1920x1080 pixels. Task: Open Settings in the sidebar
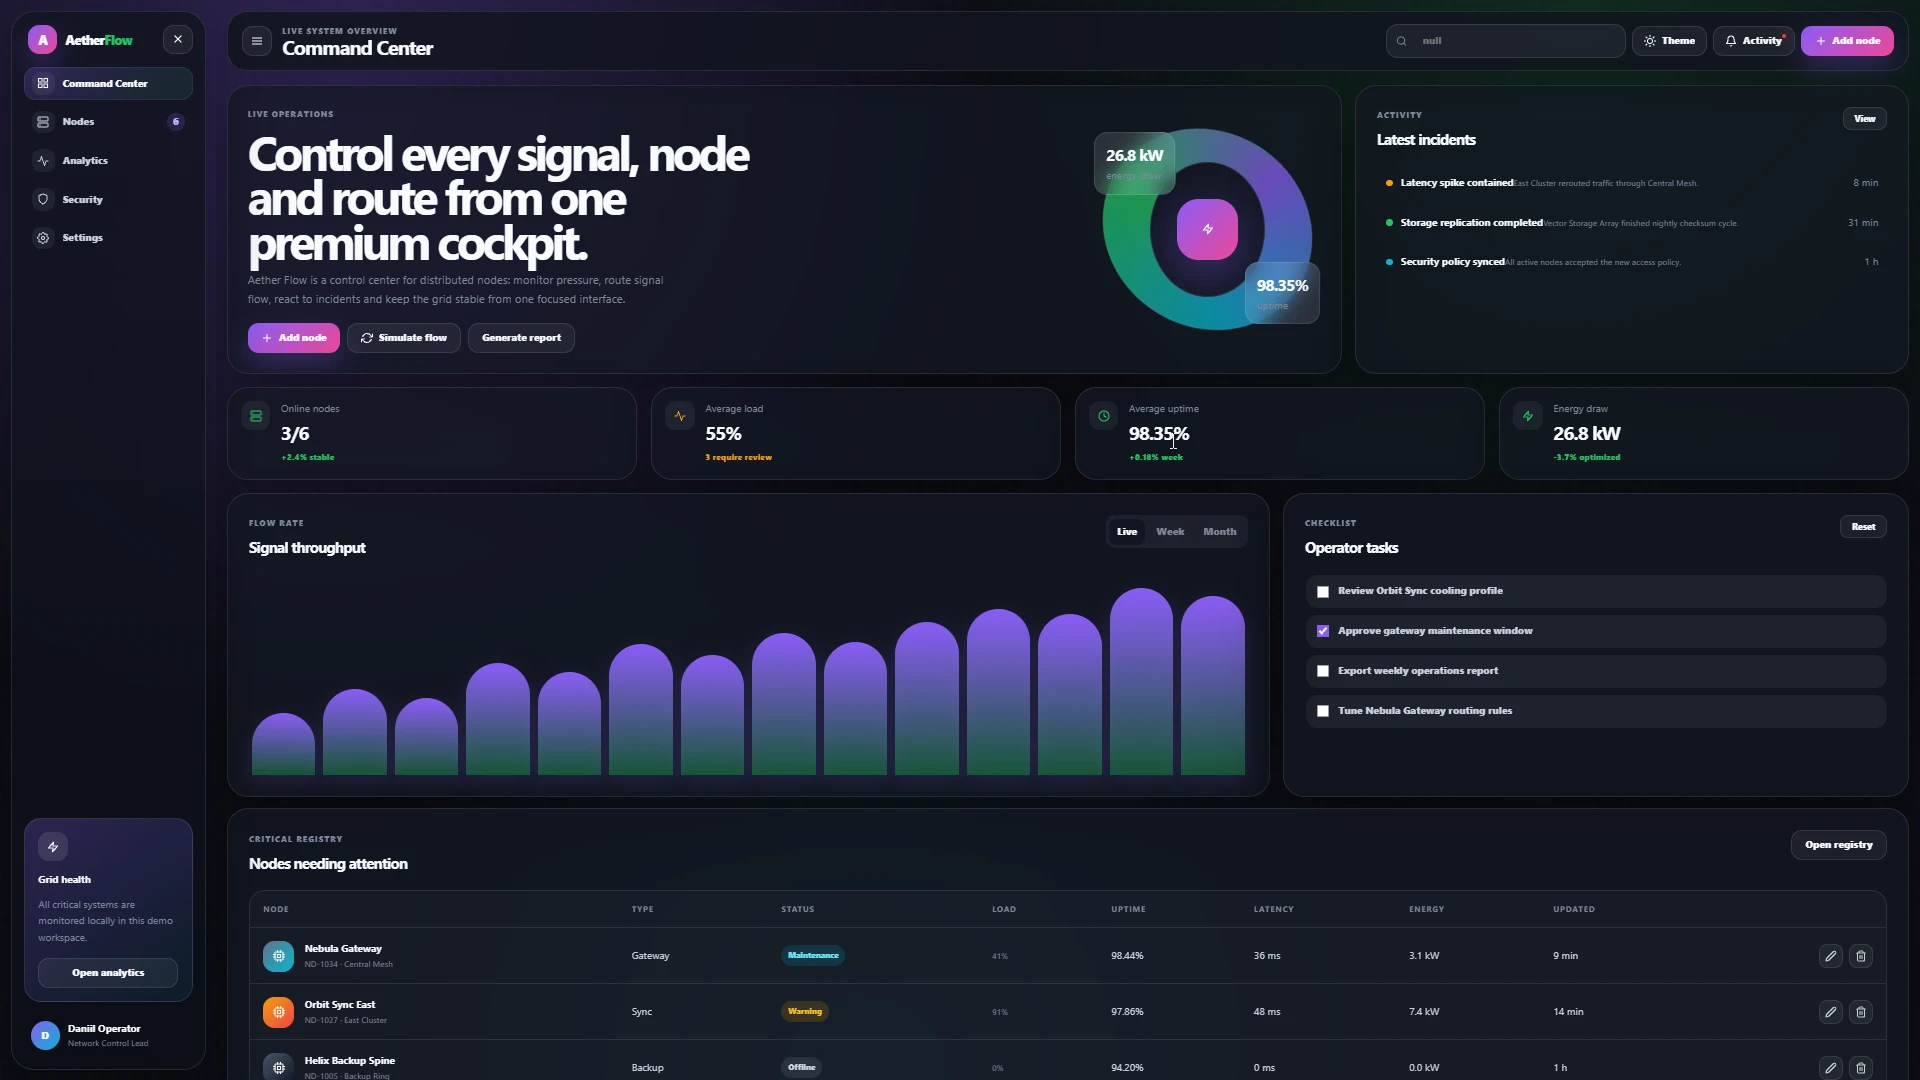108,238
